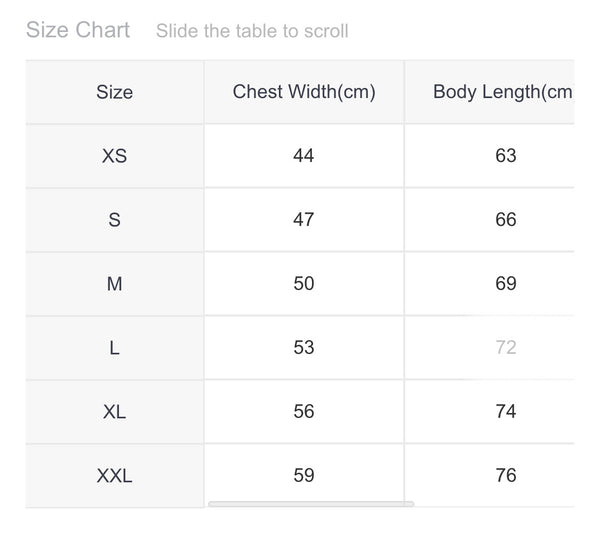Click the XL size row label

115,412
